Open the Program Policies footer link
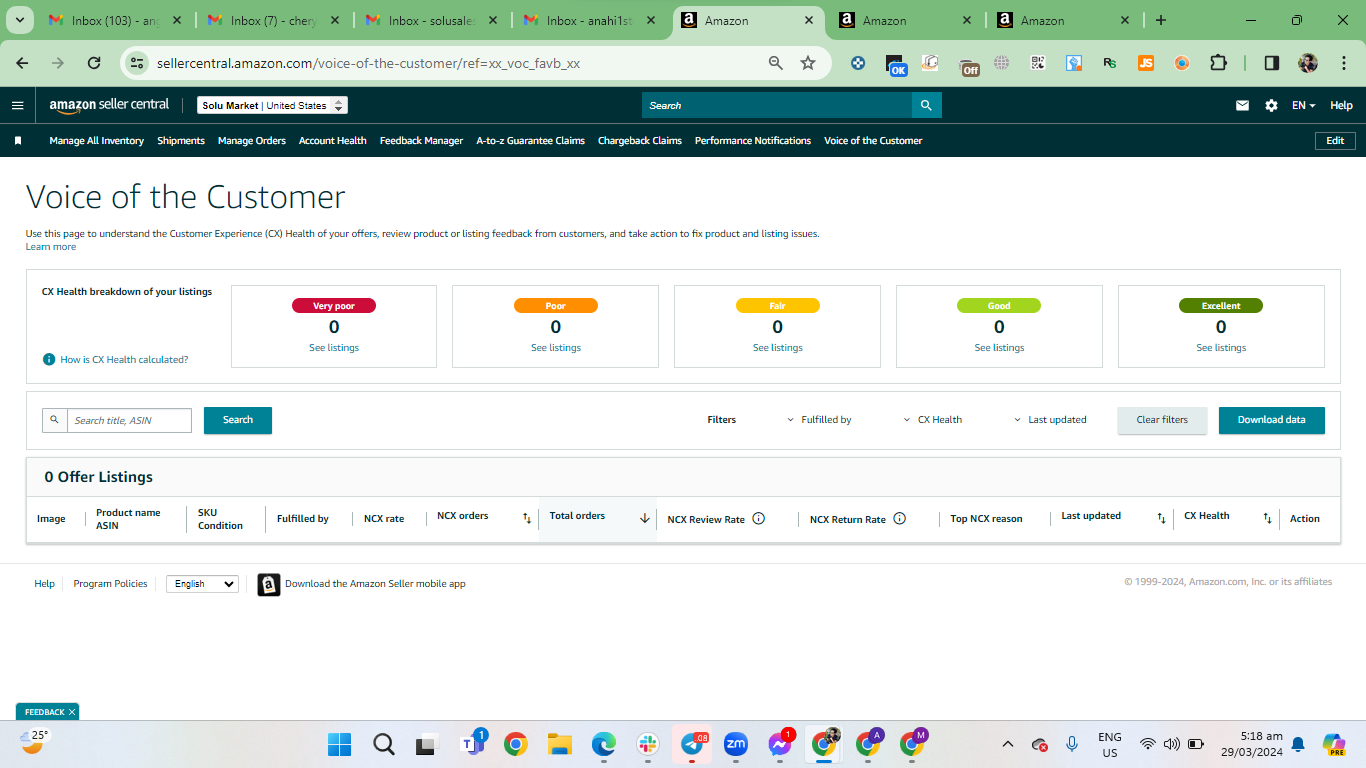This screenshot has width=1366, height=768. click(x=110, y=584)
